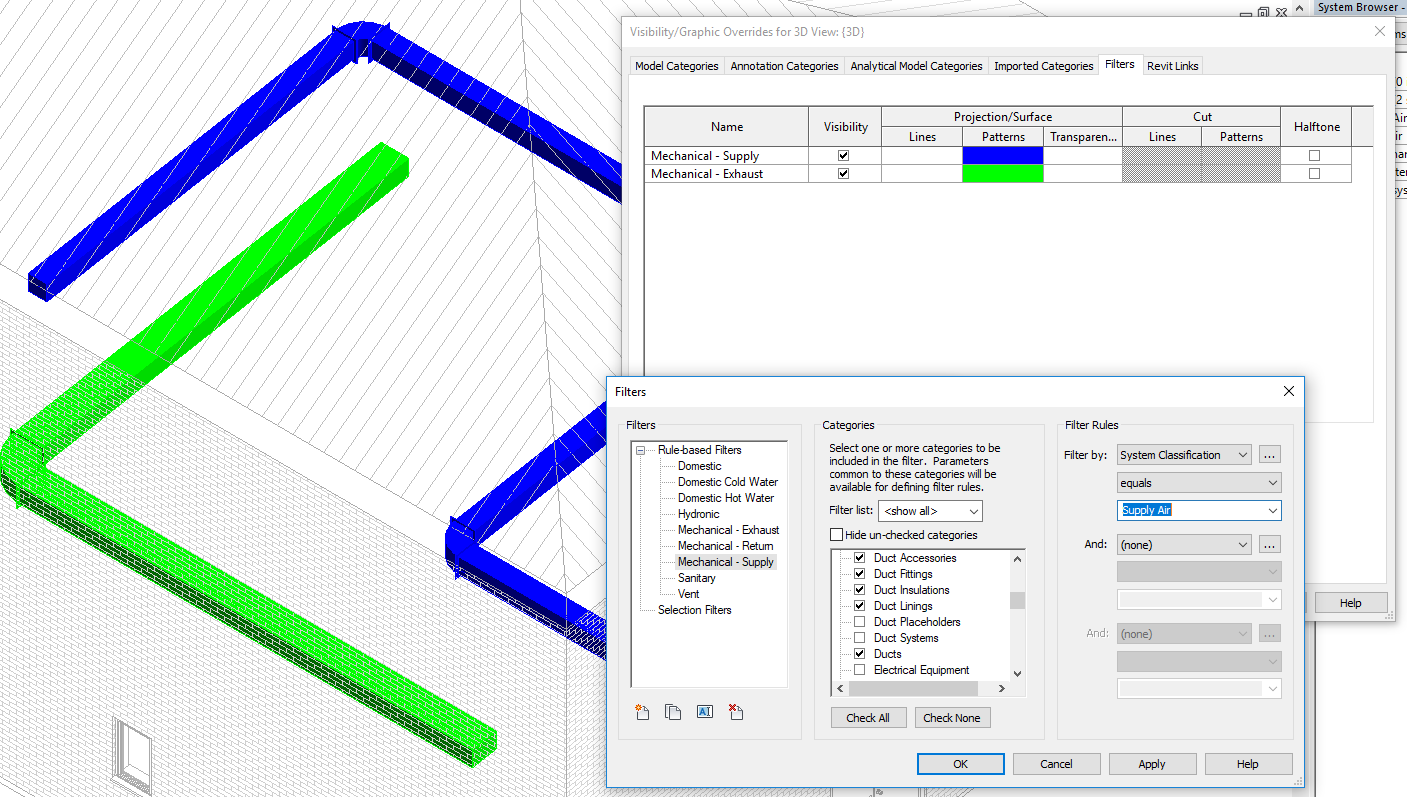Apply the filter changes
This screenshot has height=797, width=1407.
pyautogui.click(x=1152, y=763)
